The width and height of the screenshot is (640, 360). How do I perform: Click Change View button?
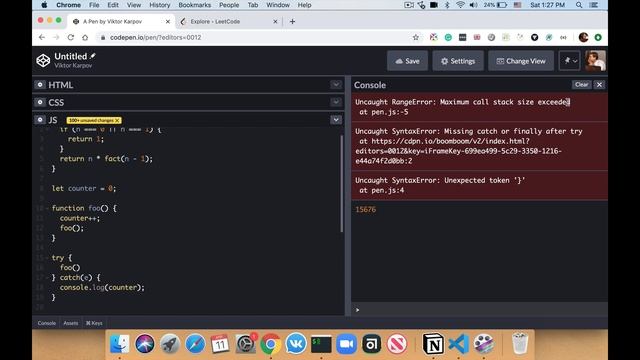tap(521, 61)
